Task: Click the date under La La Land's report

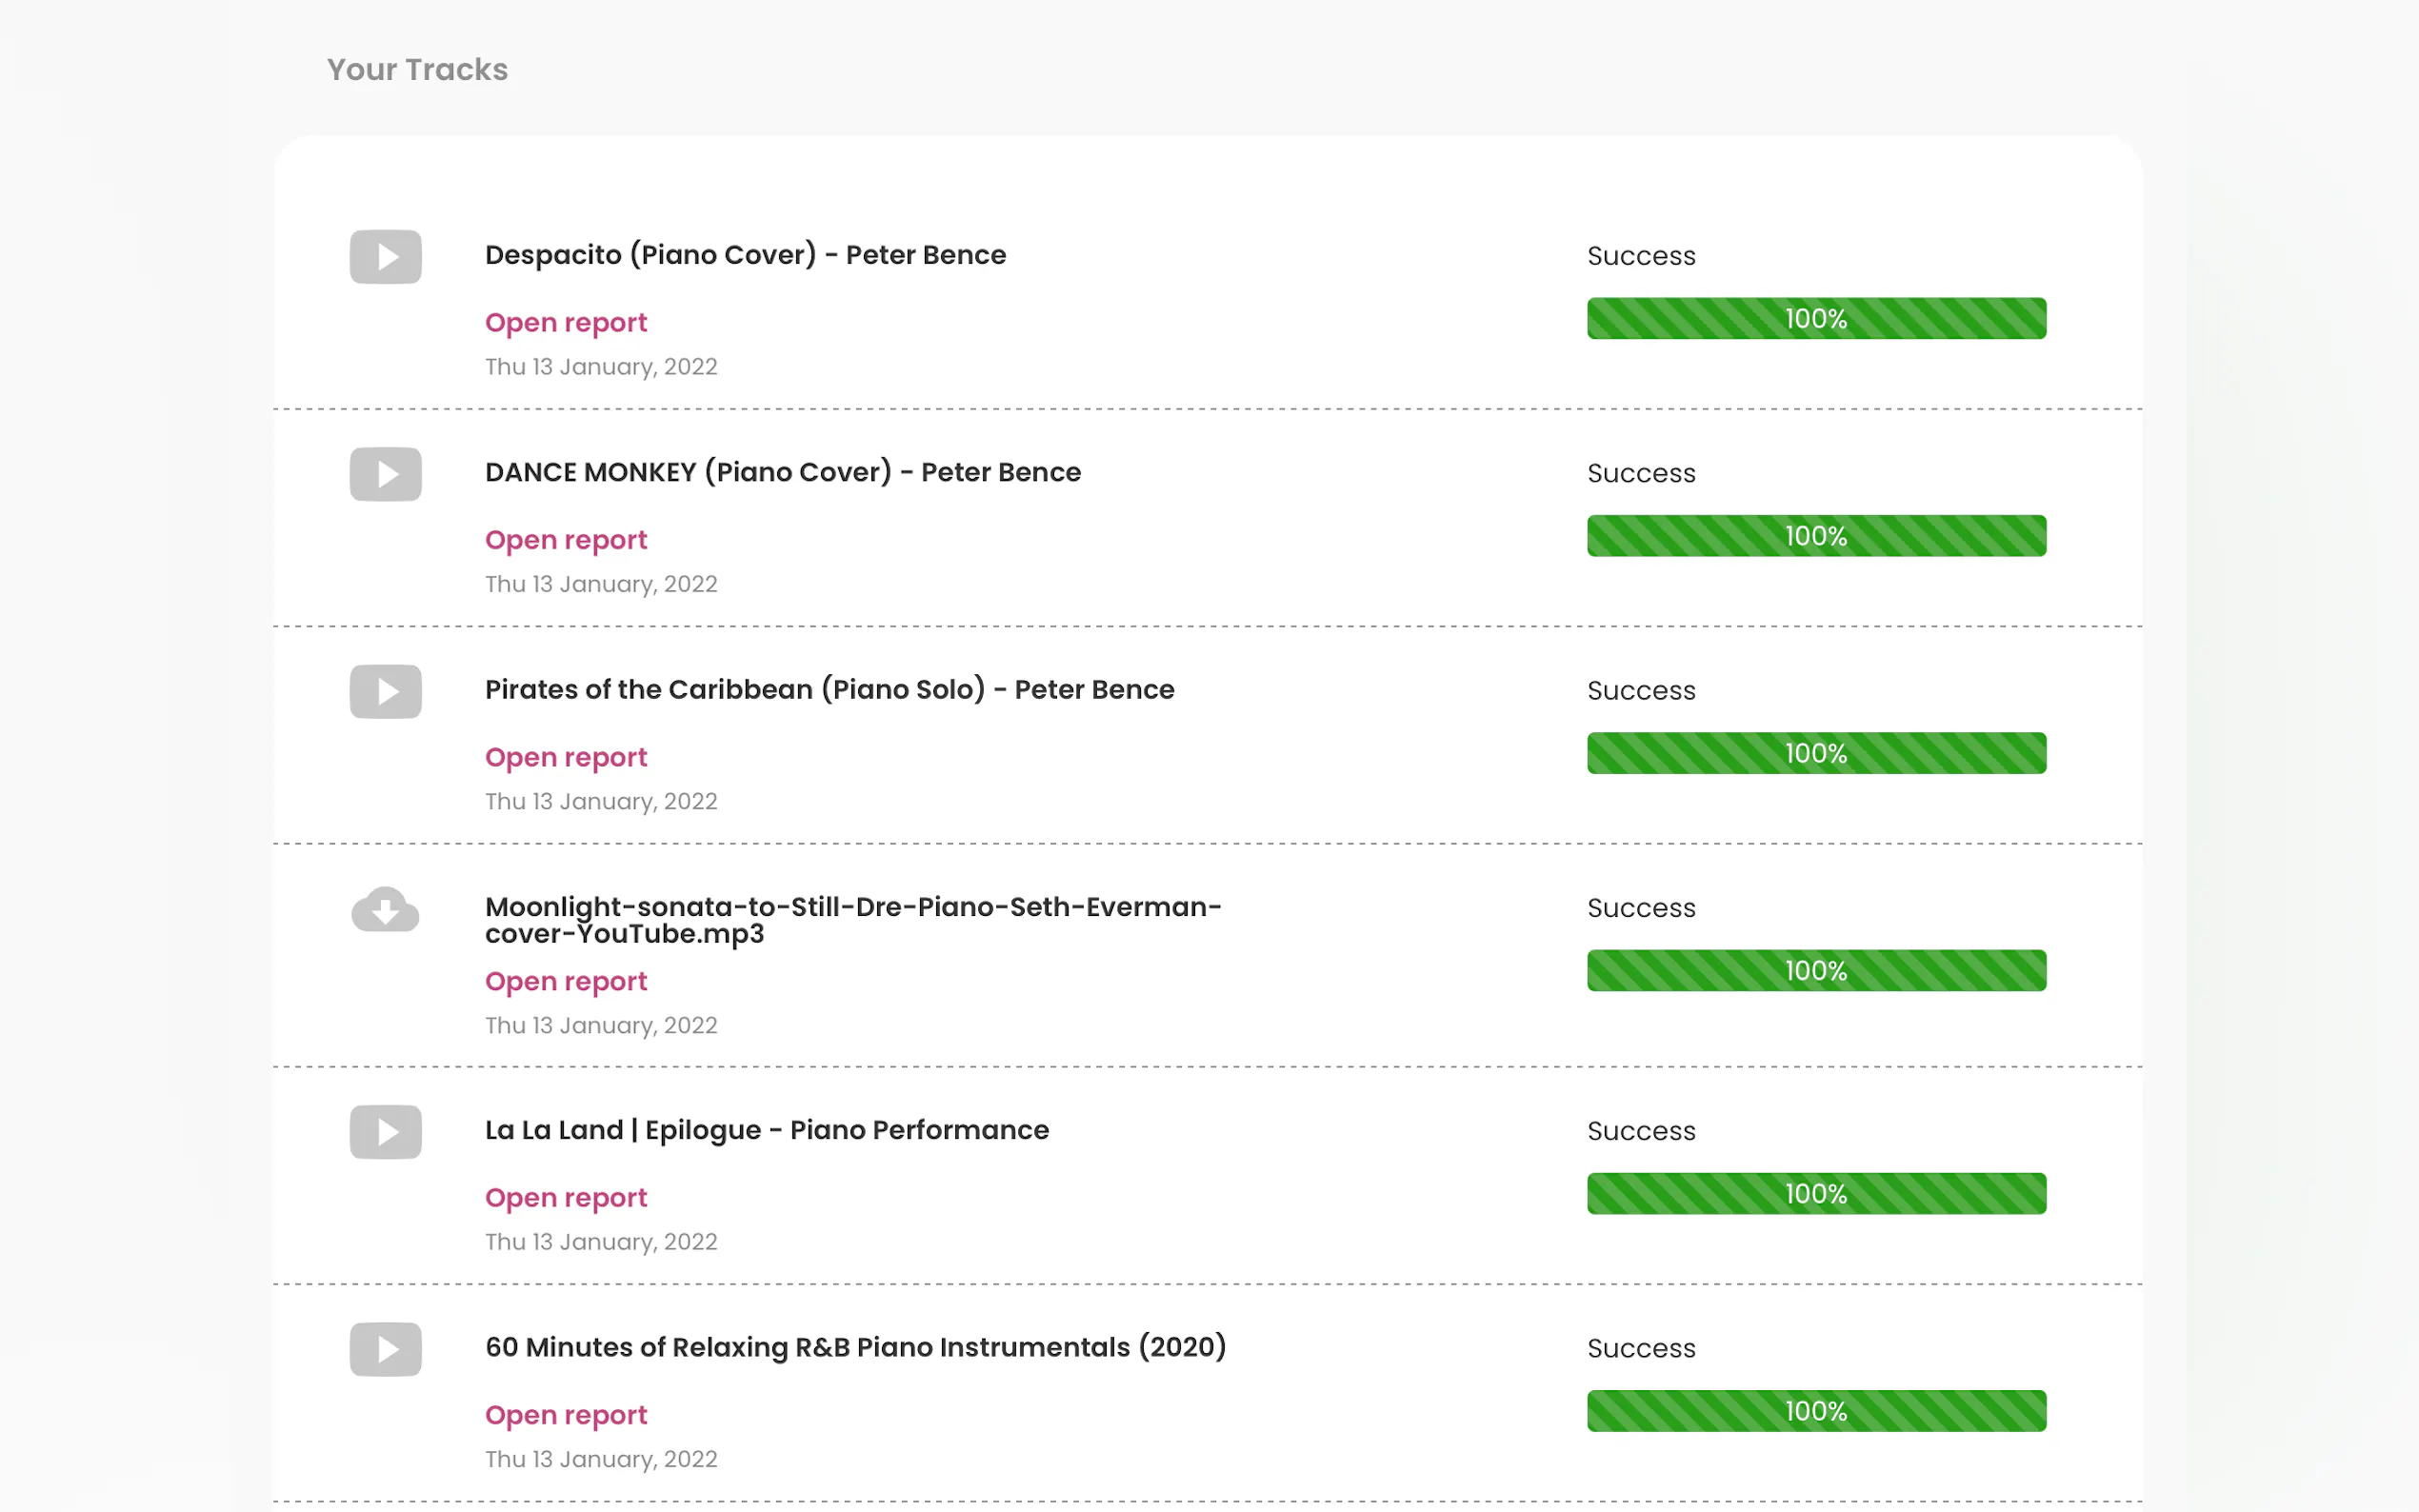Action: (x=601, y=1242)
